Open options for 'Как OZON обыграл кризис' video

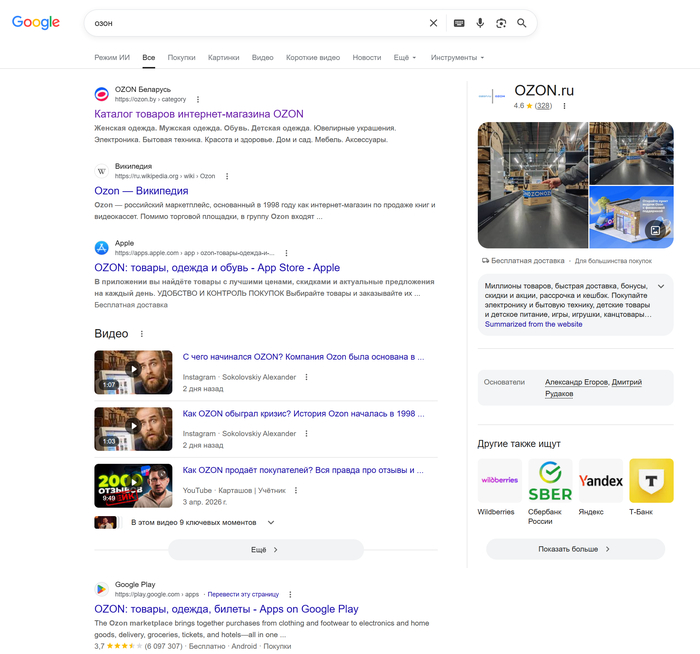306,433
